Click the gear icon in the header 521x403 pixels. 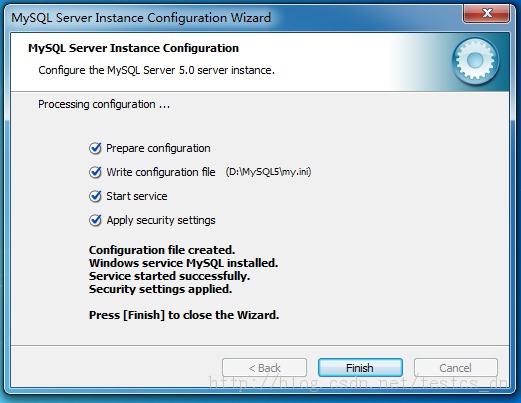click(x=476, y=61)
